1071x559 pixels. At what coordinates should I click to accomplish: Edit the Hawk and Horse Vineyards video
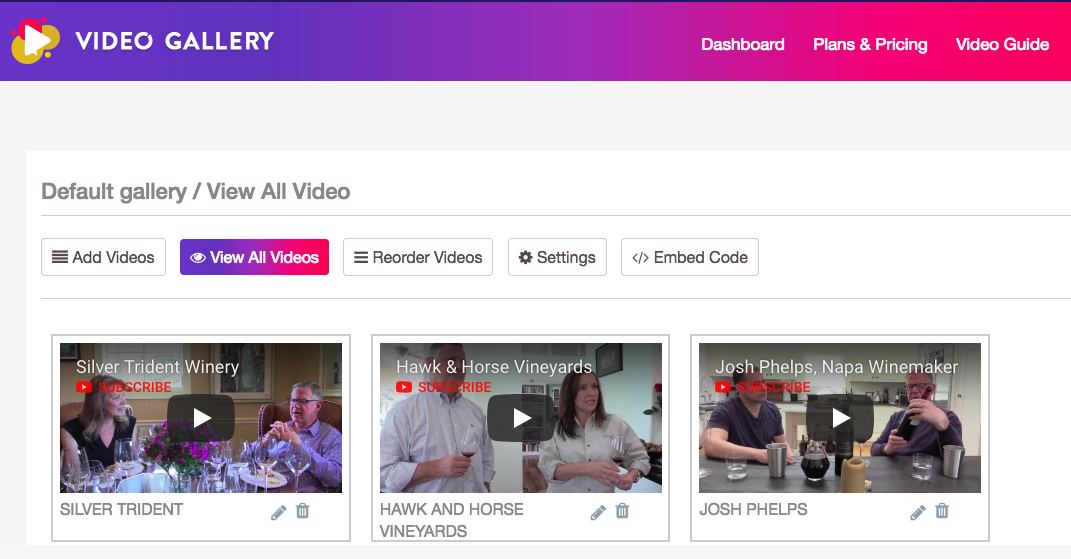(598, 512)
